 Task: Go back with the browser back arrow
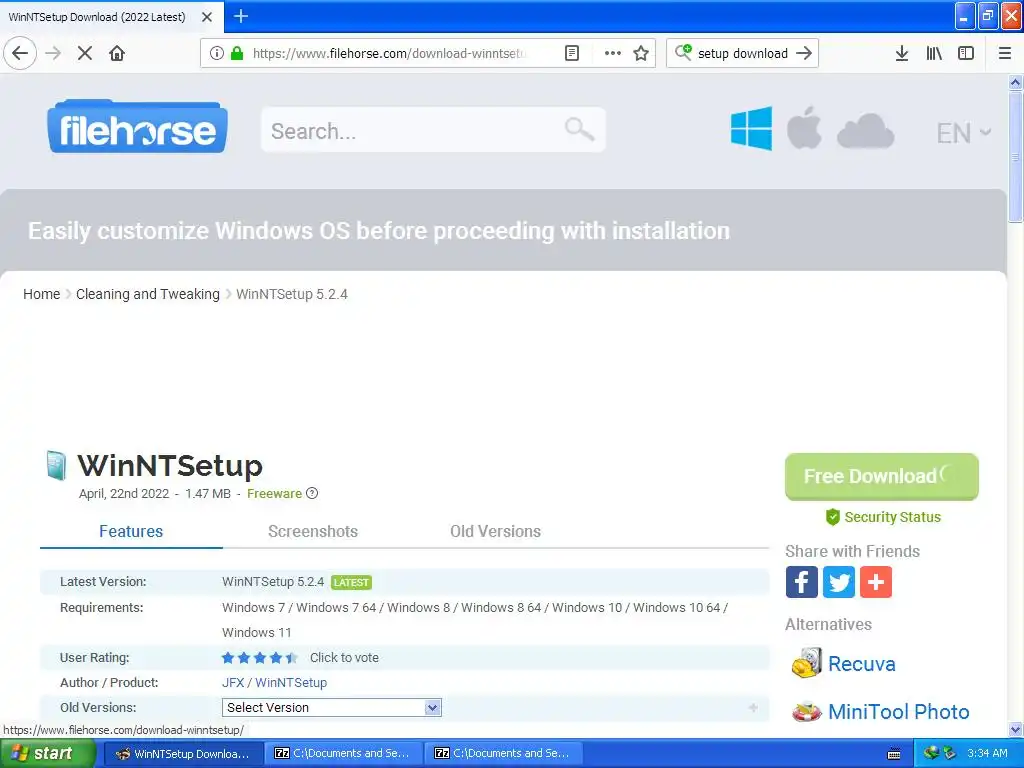(x=20, y=53)
